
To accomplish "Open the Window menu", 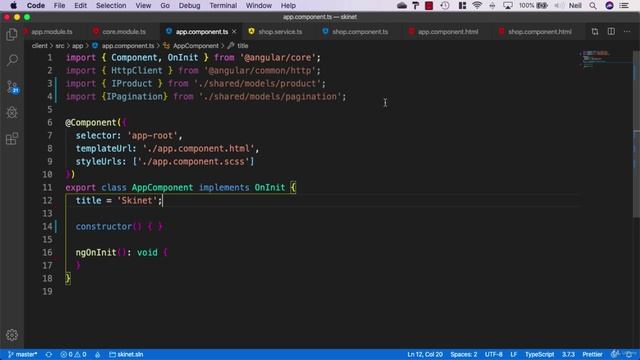I will point(258,5).
